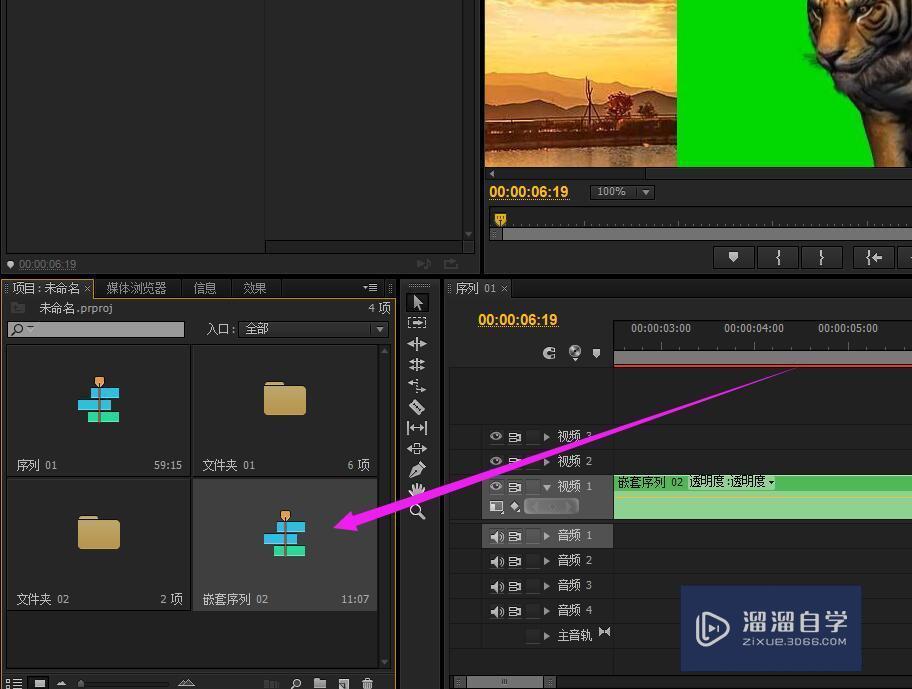Open the 效果 panel tab
Viewport: 912px width, 689px height.
pyautogui.click(x=254, y=288)
